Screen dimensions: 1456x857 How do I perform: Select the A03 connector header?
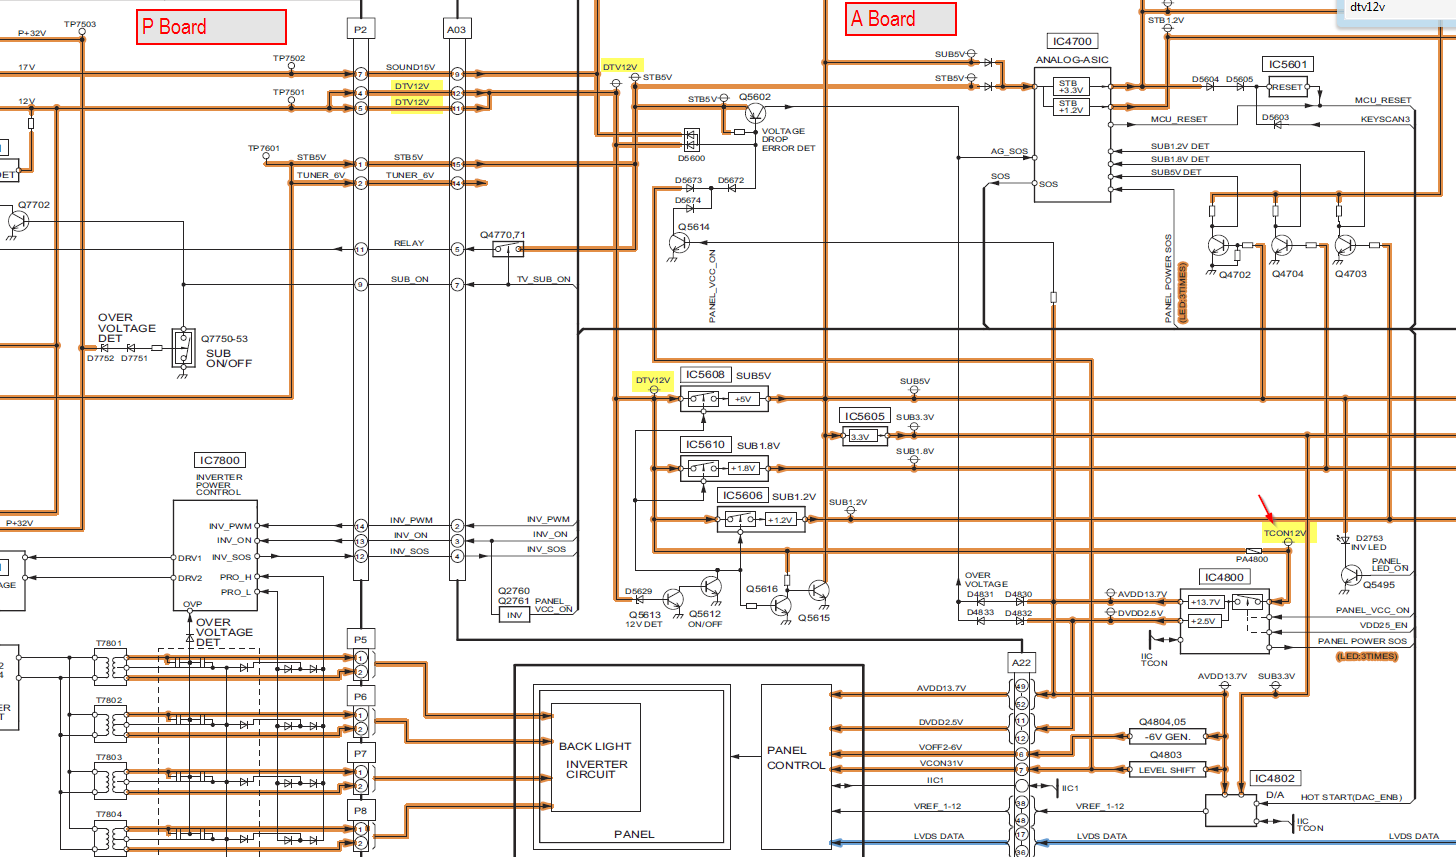(x=456, y=30)
